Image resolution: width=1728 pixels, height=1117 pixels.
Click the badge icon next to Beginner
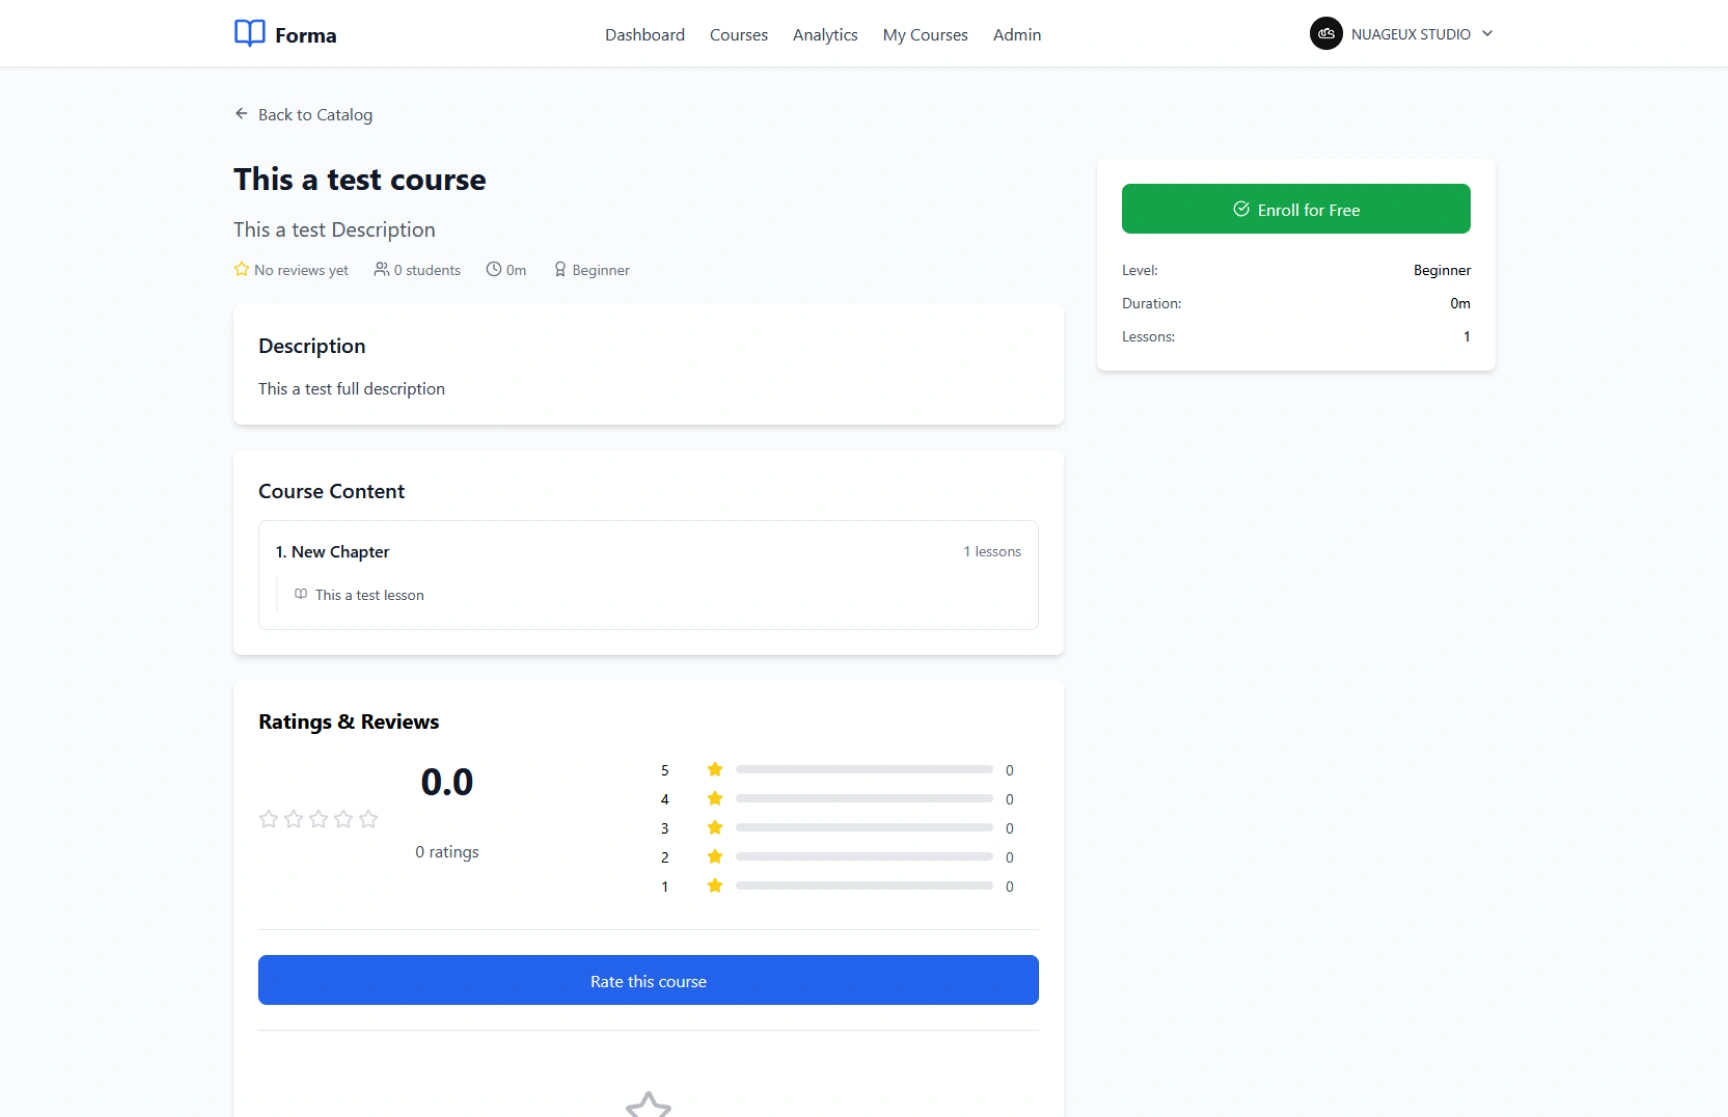(x=561, y=269)
